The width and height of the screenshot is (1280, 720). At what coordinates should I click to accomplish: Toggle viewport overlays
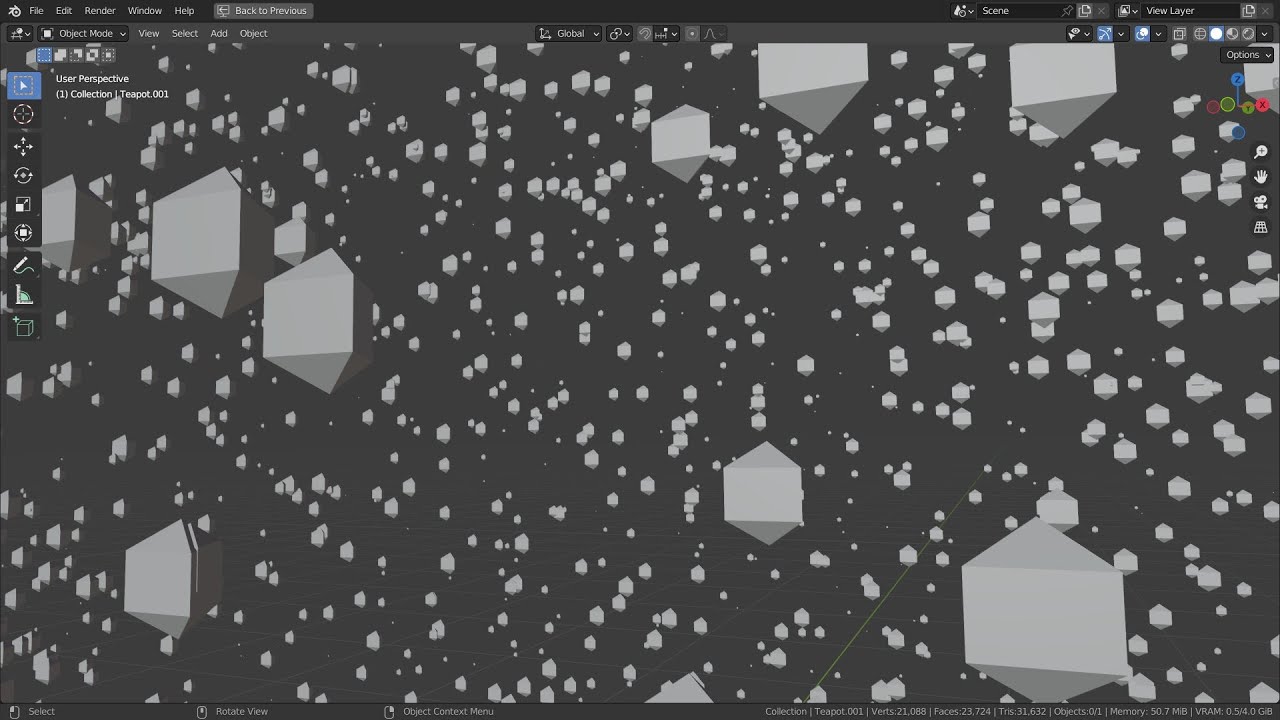[1142, 33]
